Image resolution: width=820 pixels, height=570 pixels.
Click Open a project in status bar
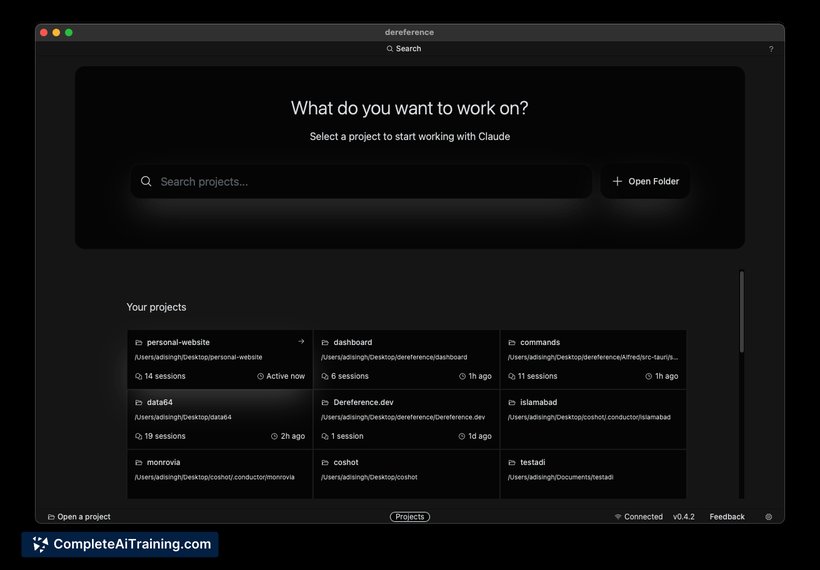pos(79,517)
